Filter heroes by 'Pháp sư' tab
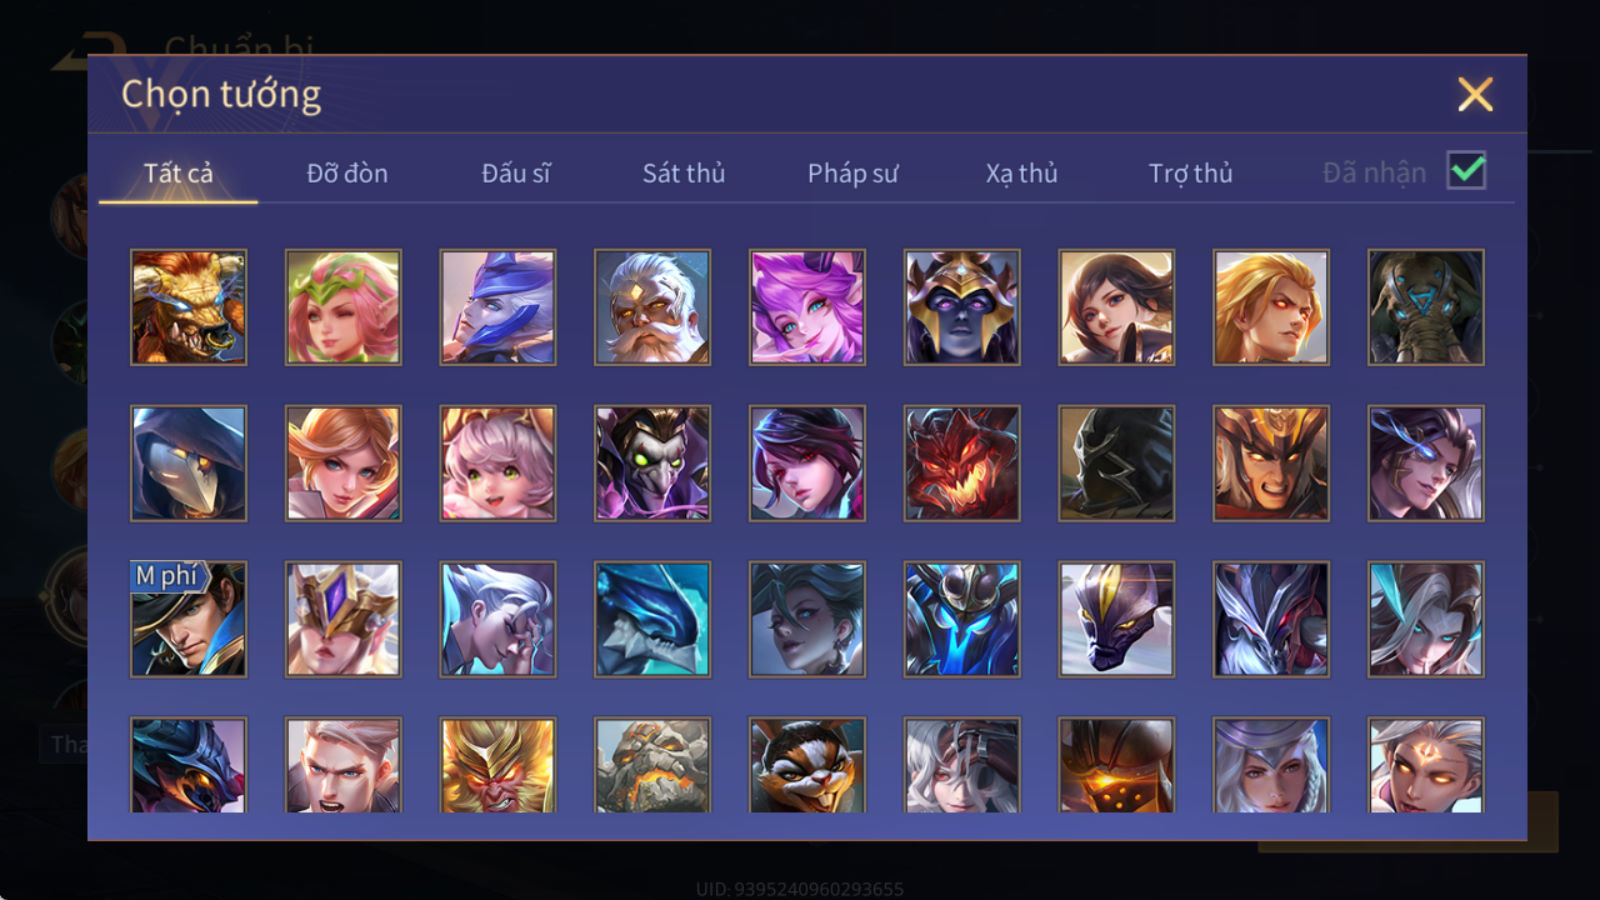The width and height of the screenshot is (1600, 900). point(853,173)
